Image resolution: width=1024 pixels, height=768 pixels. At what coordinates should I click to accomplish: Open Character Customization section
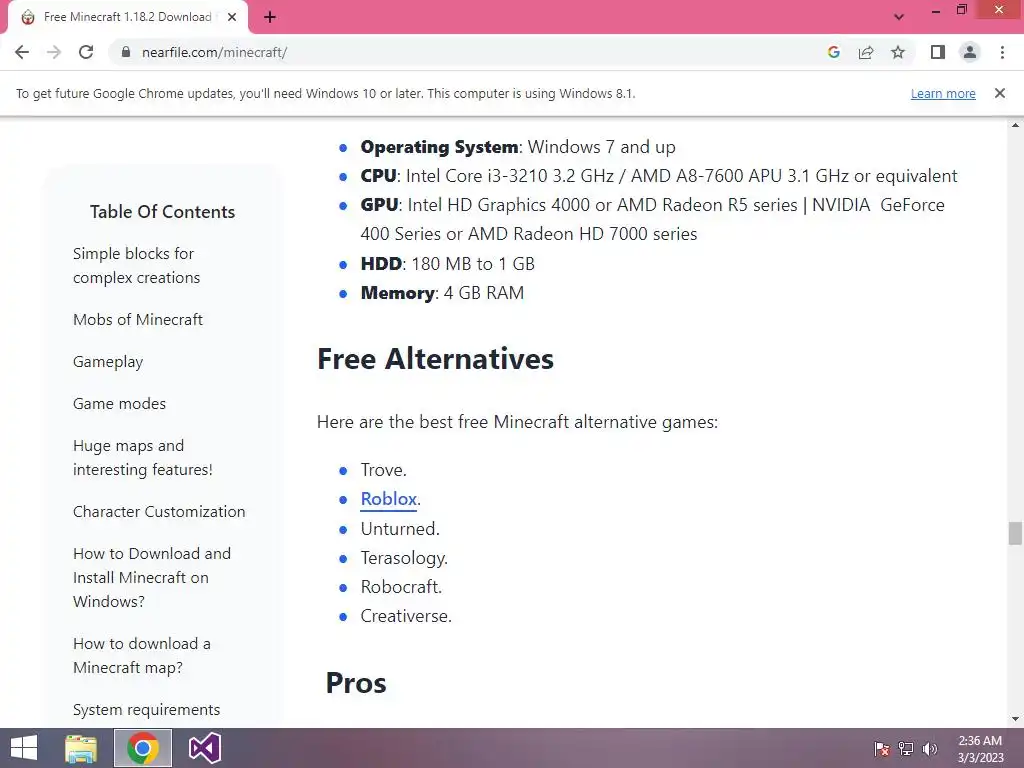159,511
